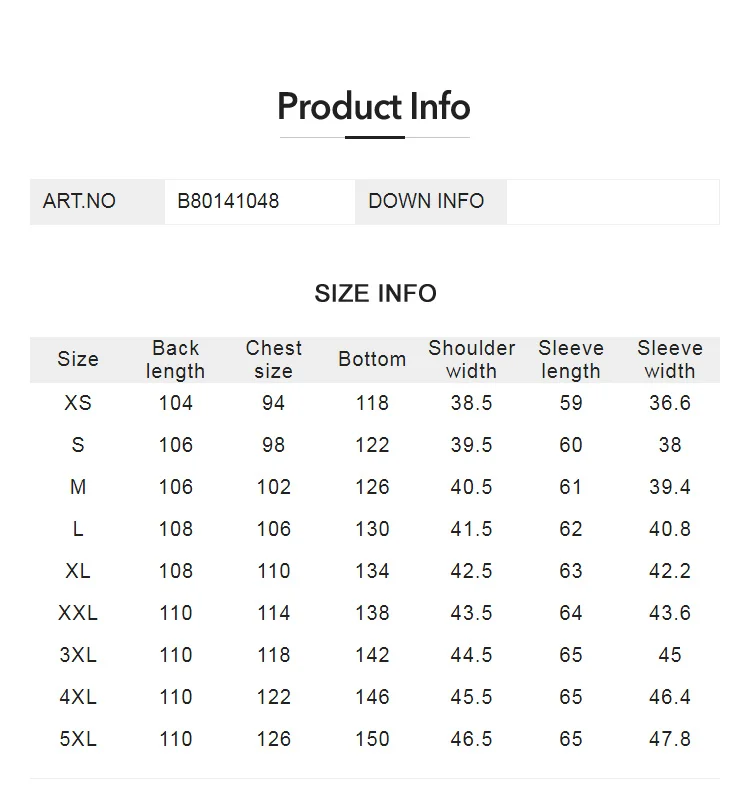This screenshot has height=799, width=750.
Task: Click the Size column header
Action: pos(78,359)
